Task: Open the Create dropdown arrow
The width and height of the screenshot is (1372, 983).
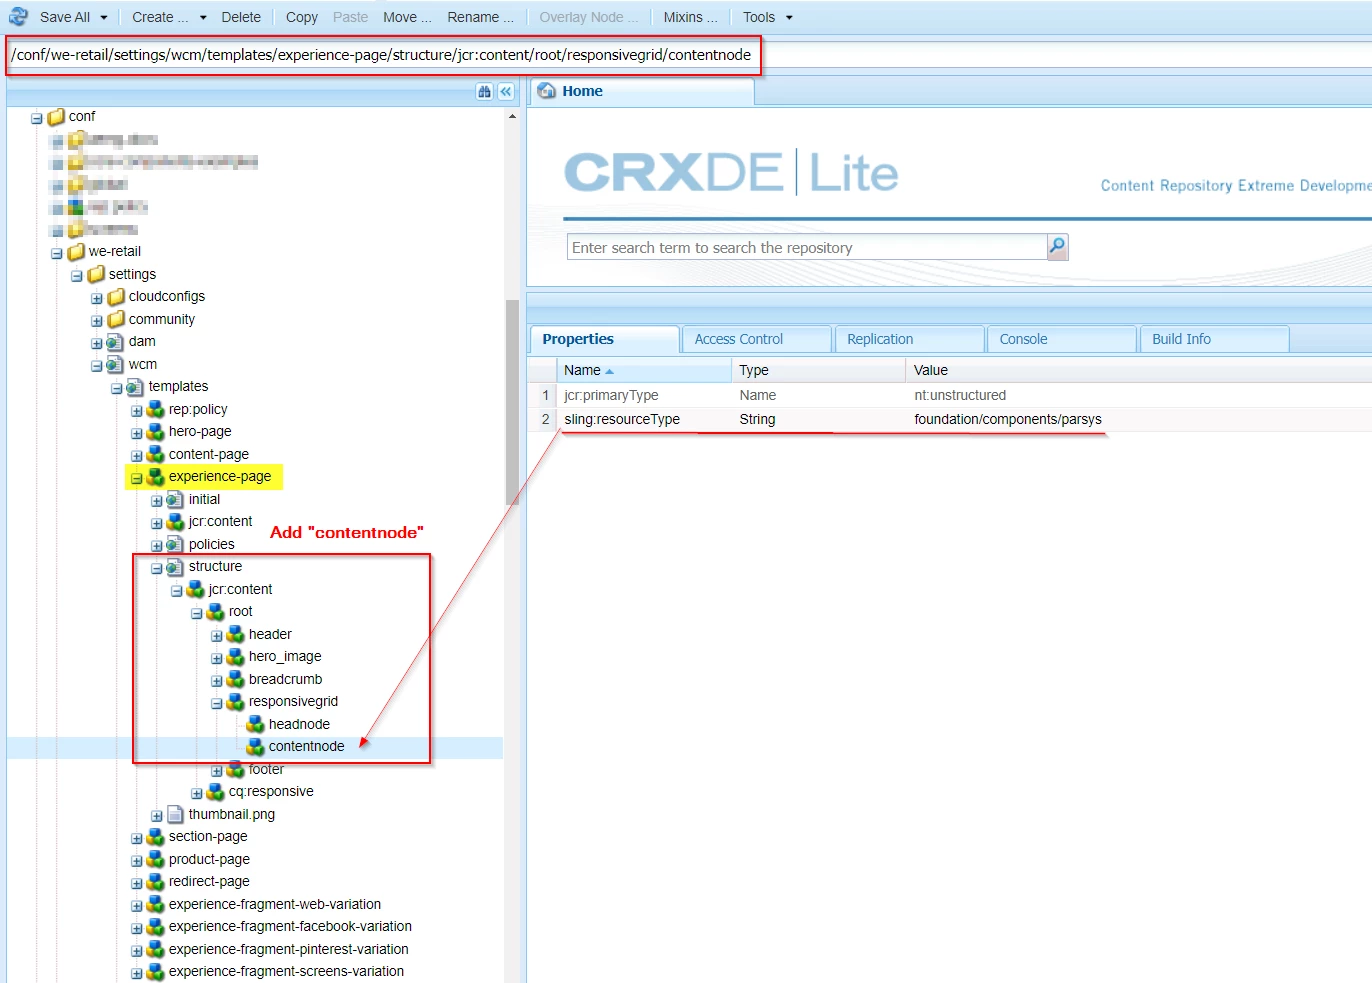Action: pyautogui.click(x=203, y=18)
